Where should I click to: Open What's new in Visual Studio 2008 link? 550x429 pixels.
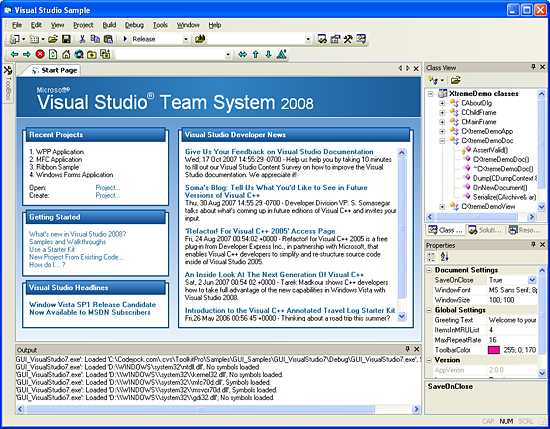click(x=78, y=234)
